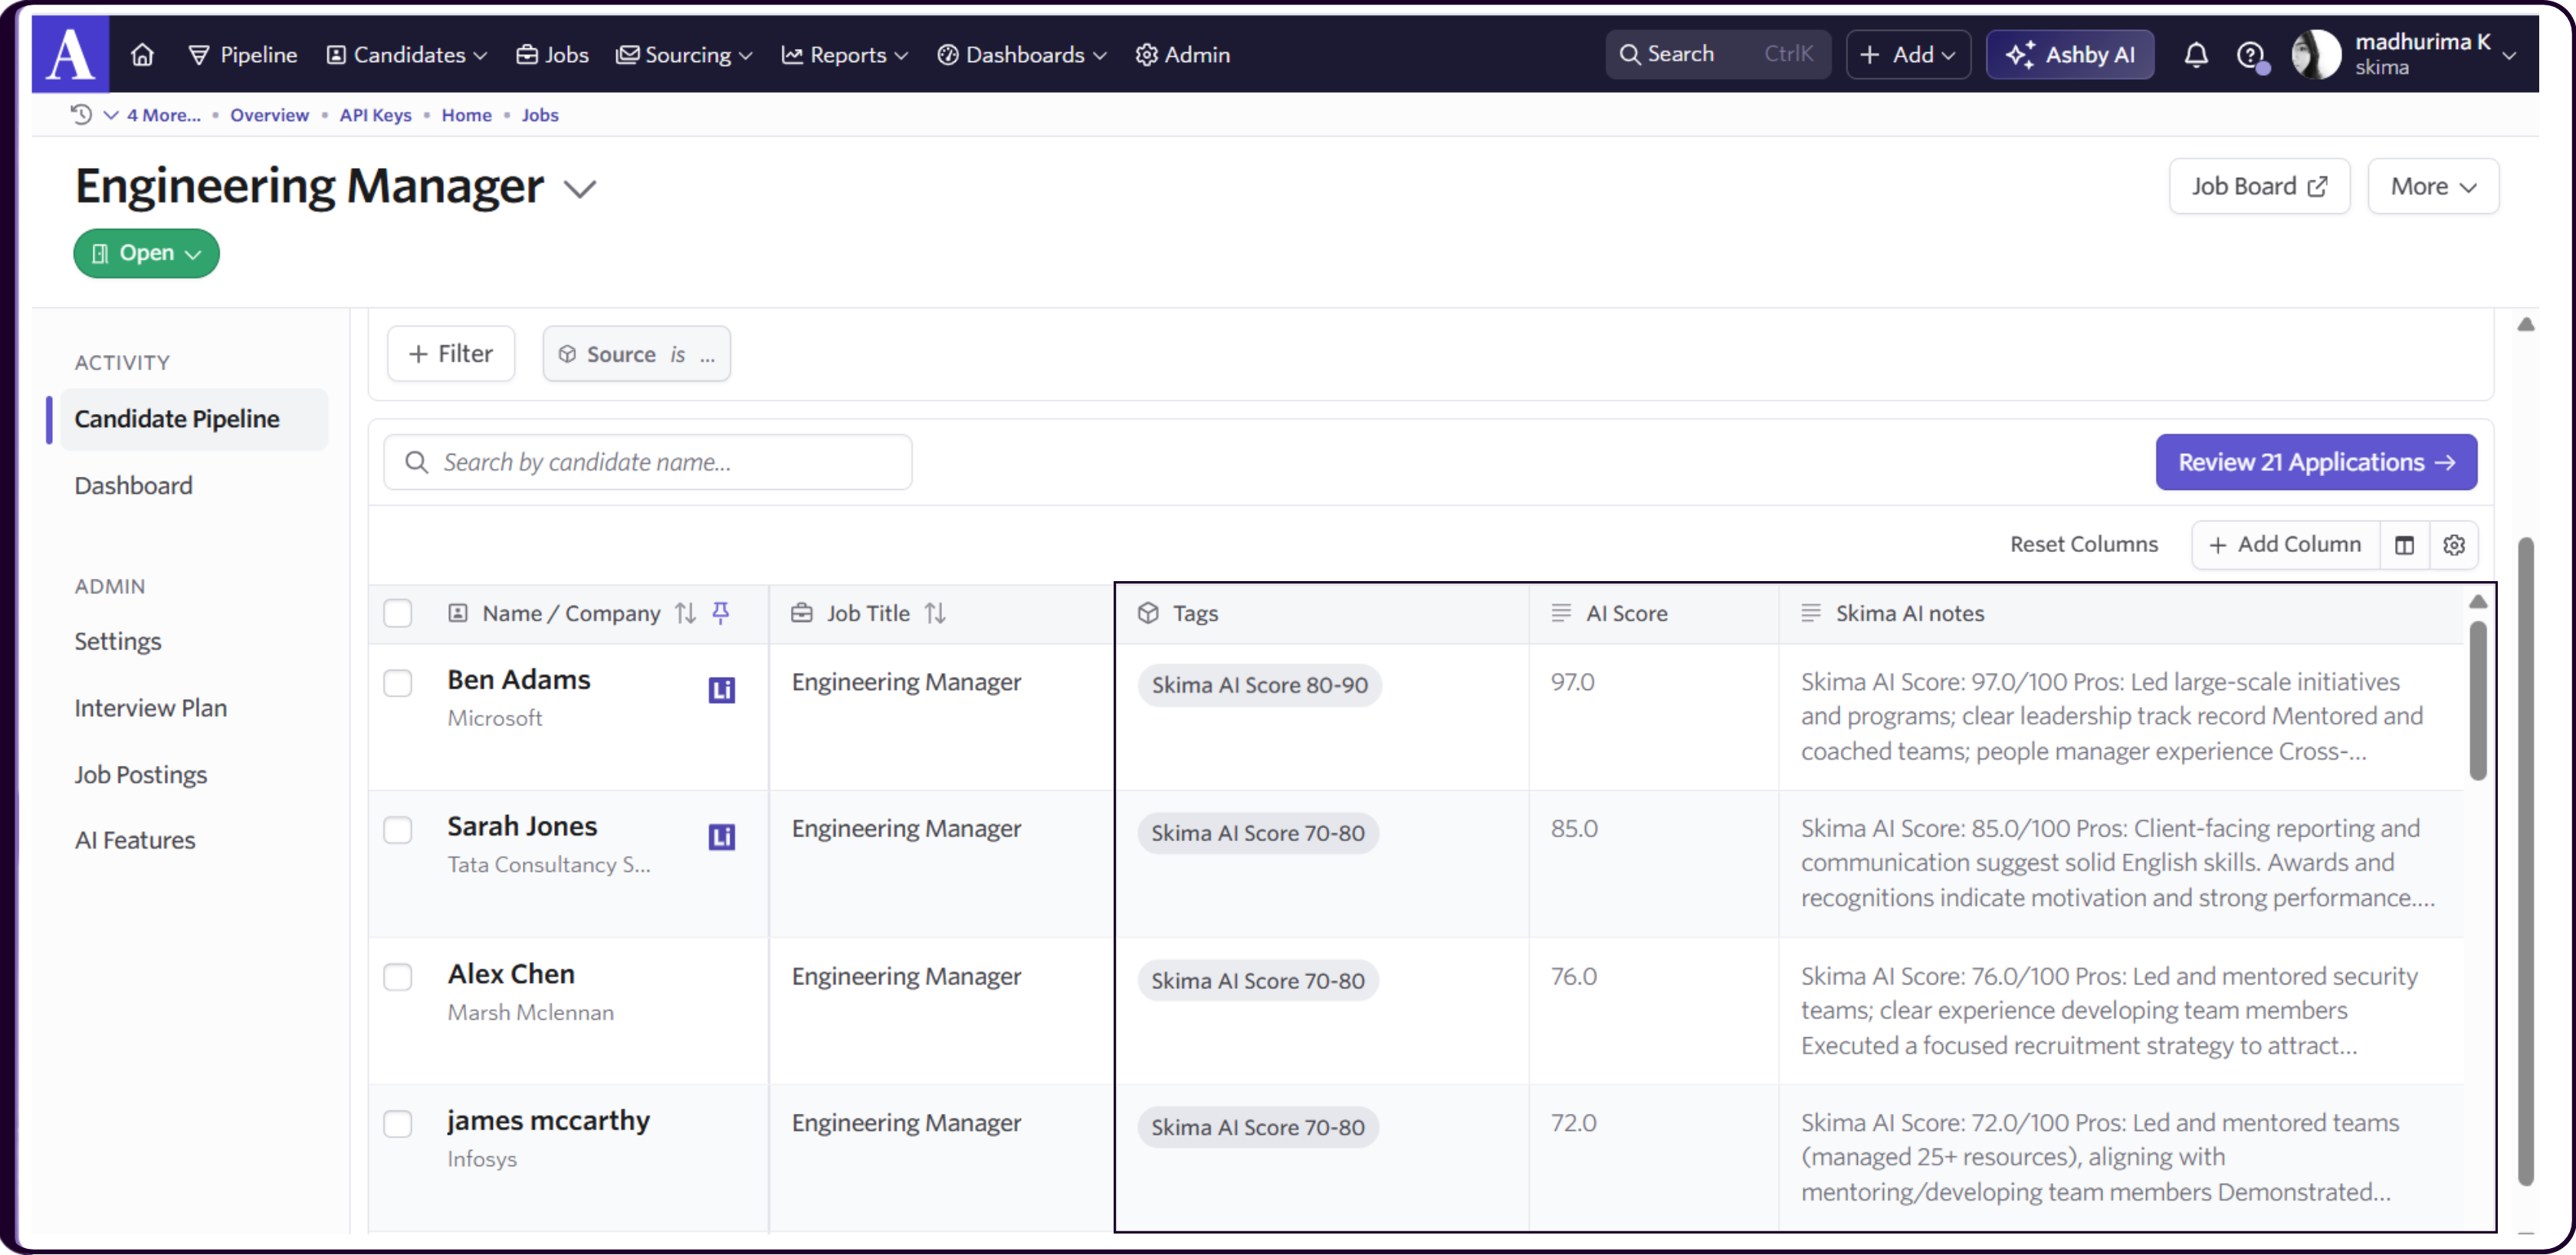This screenshot has width=2576, height=1255.
Task: Edit the Source is filter chip
Action: coord(636,353)
